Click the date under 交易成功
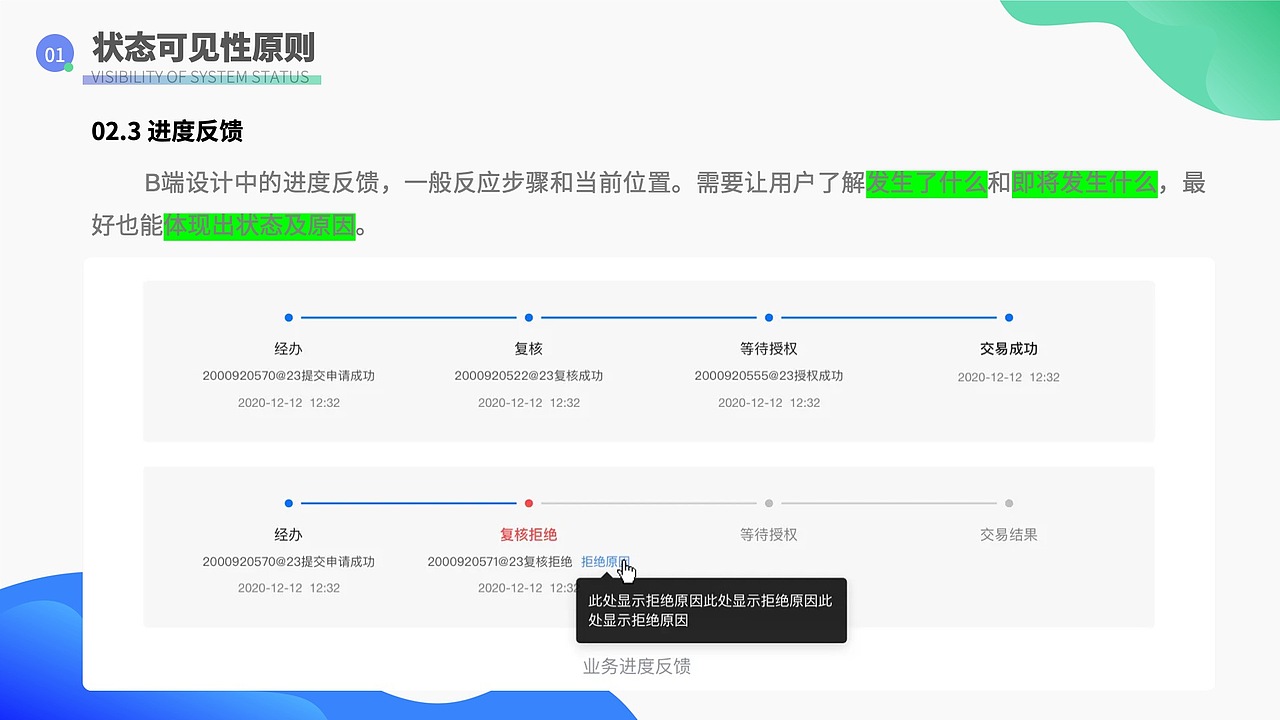The image size is (1280, 720). click(x=1009, y=377)
